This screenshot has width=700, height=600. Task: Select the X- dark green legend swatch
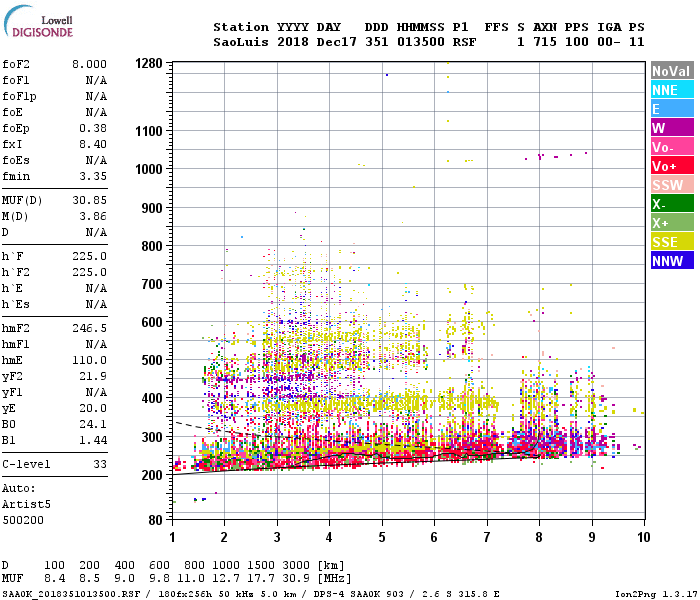tap(672, 204)
